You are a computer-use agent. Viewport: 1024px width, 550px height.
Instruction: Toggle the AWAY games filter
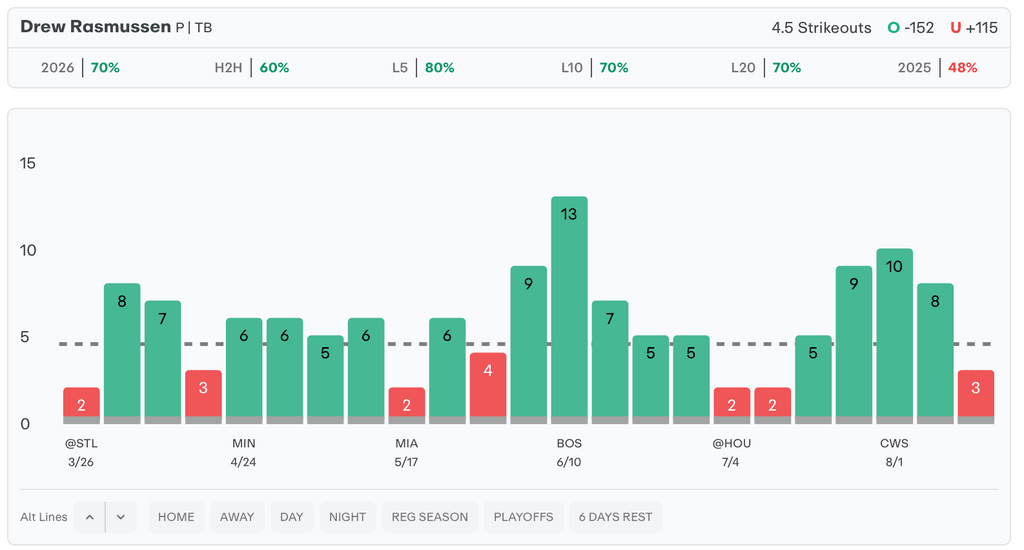[x=237, y=517]
